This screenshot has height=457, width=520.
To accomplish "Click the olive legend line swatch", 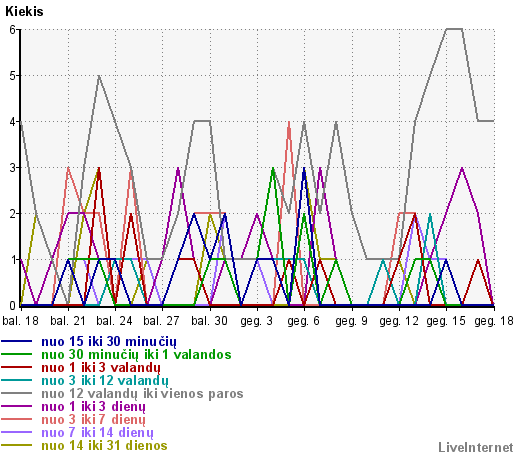I will click(x=17, y=445).
